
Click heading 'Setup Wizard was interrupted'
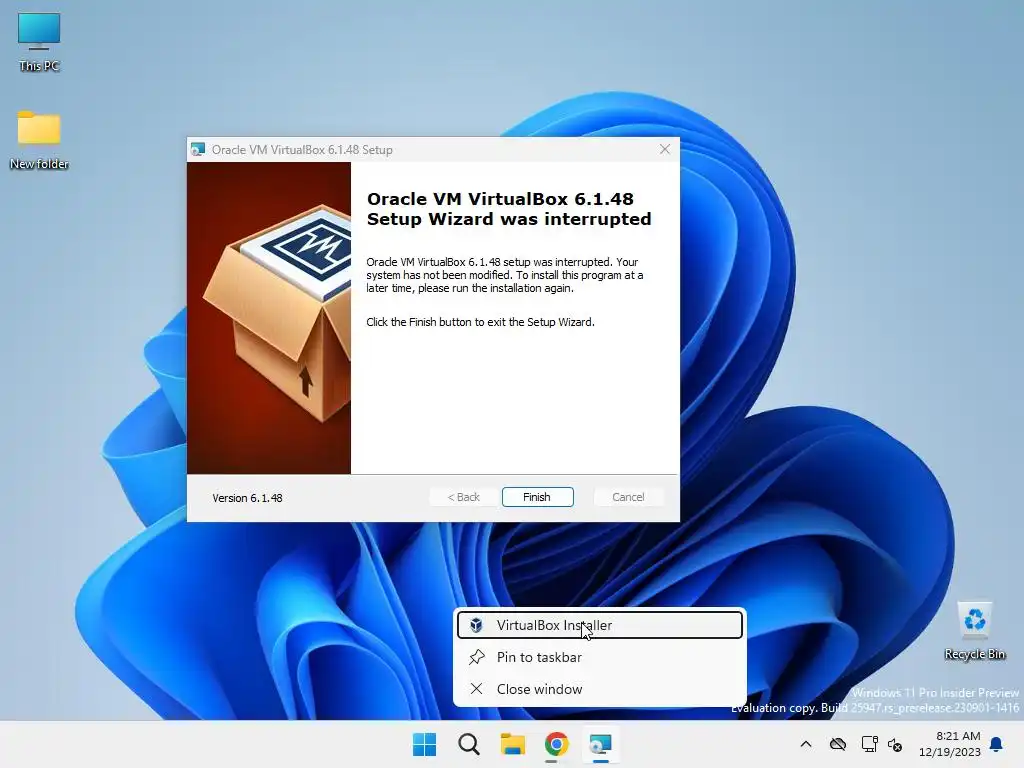tap(509, 219)
